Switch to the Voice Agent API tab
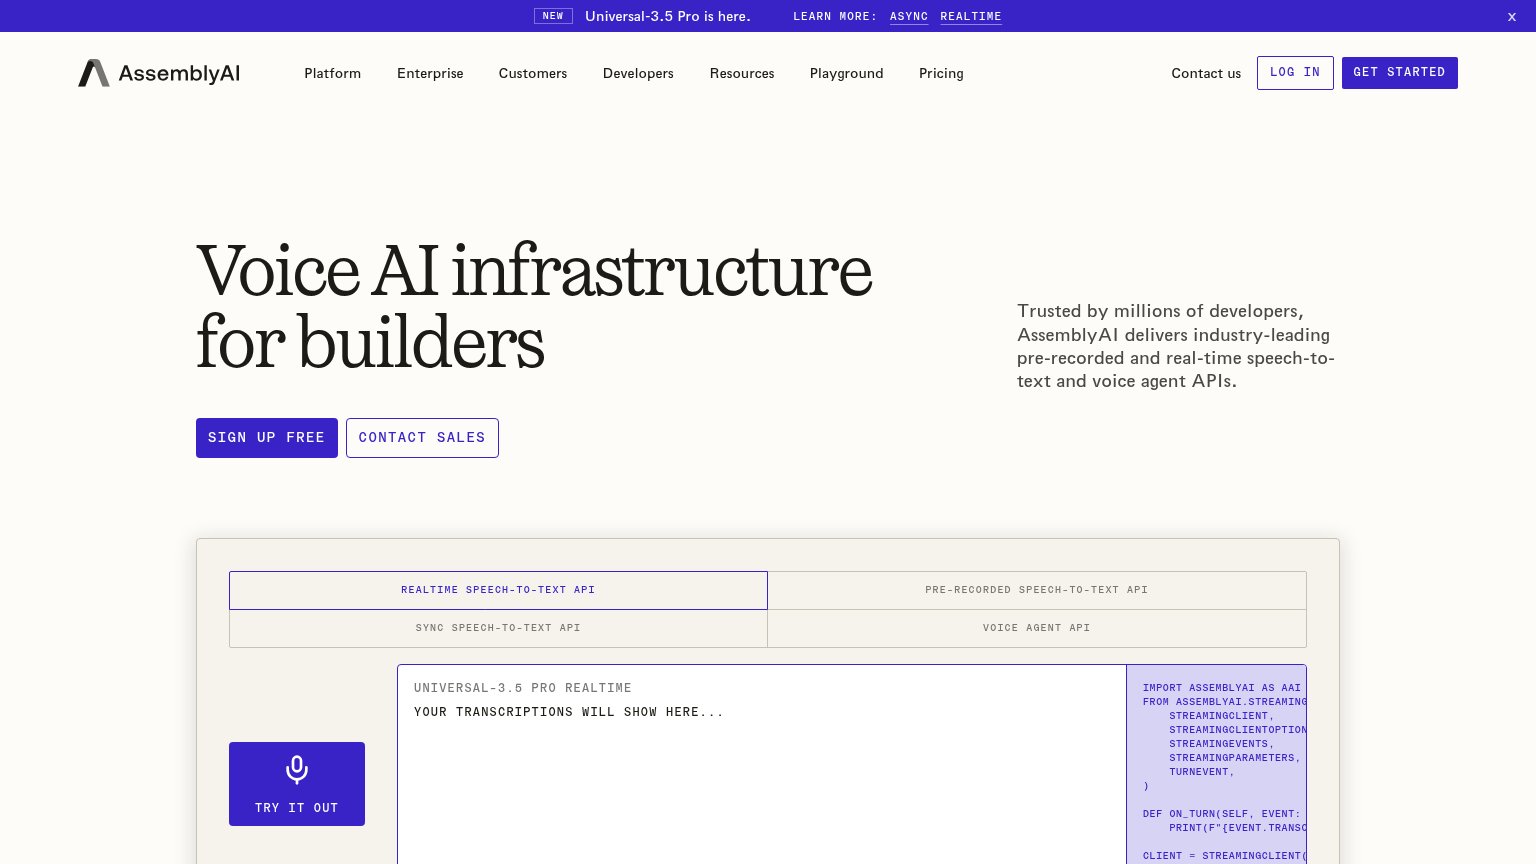 (x=1037, y=628)
